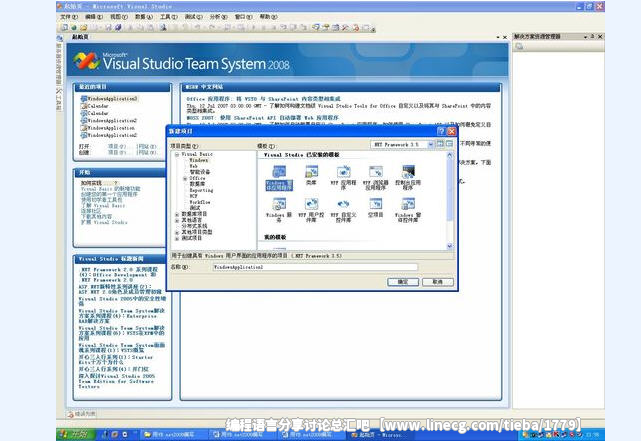Open the start page tab list dropdown arrow
Image resolution: width=641 pixels, height=444 pixels.
[x=498, y=37]
